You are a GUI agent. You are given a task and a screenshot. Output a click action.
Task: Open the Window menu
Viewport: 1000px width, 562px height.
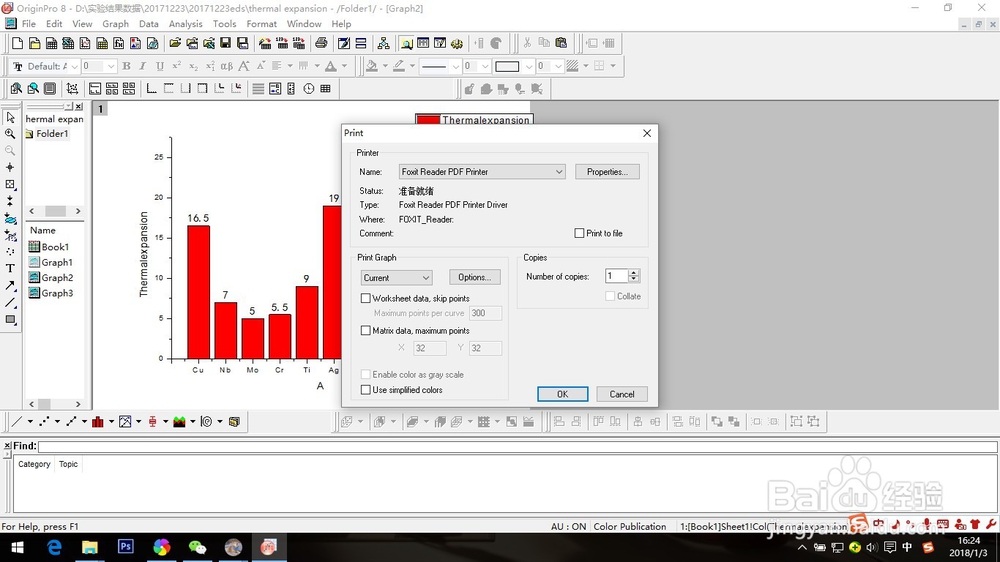[x=304, y=24]
